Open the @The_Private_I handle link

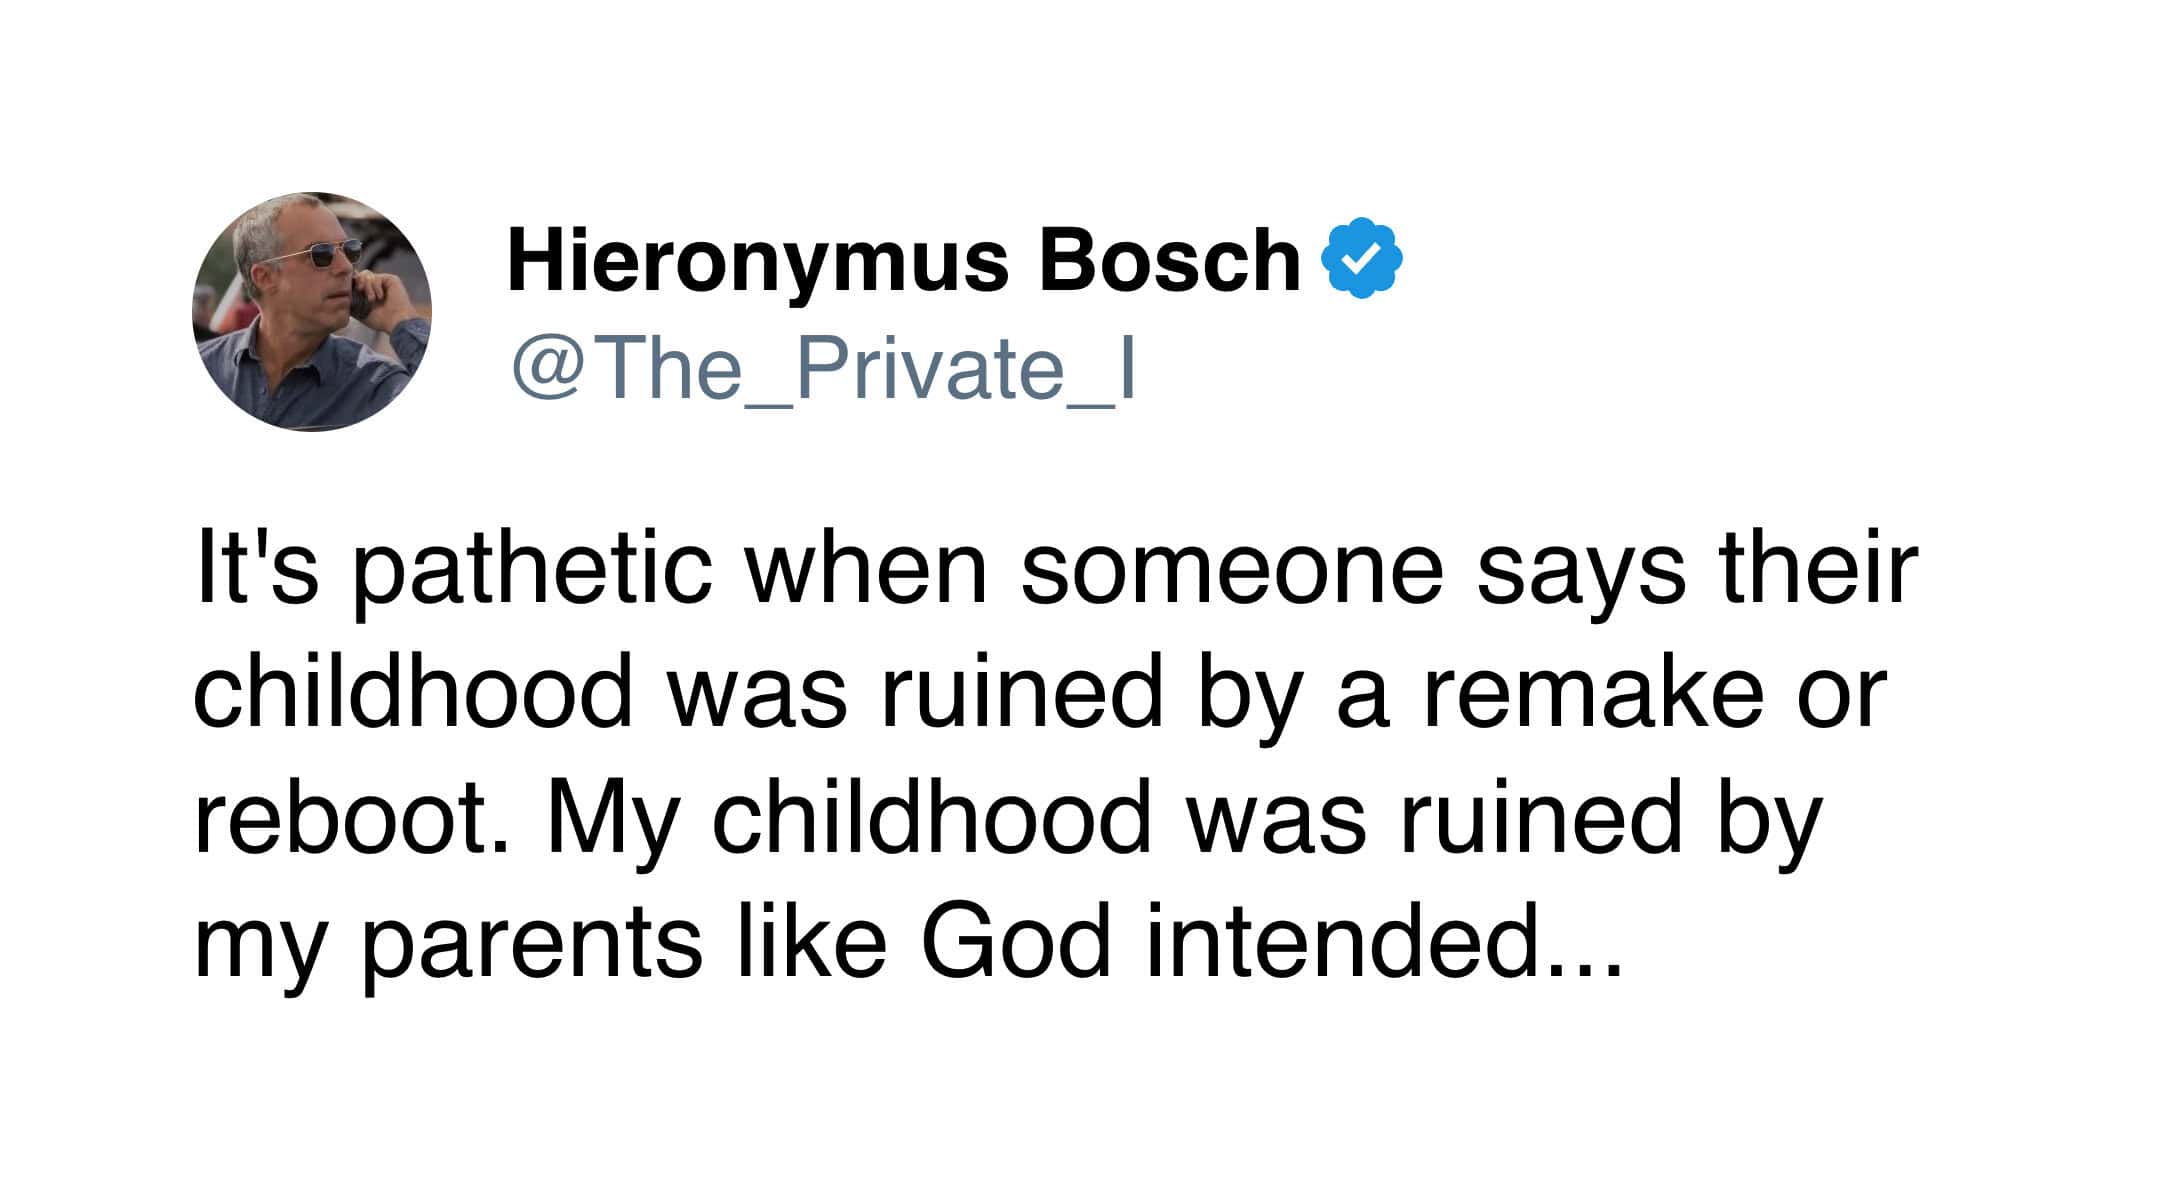(824, 368)
